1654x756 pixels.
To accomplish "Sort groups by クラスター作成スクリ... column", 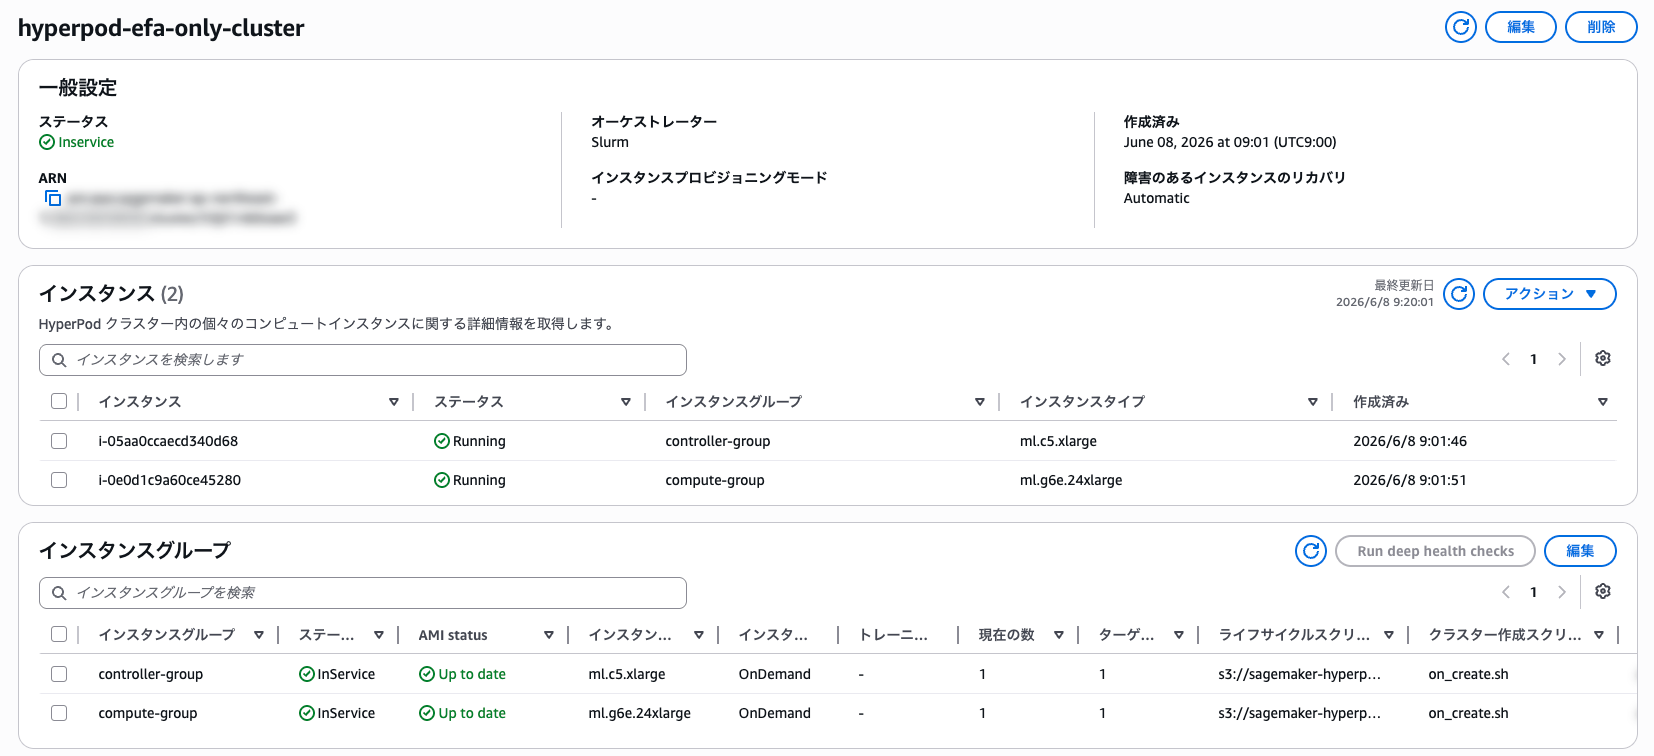I will point(1598,635).
